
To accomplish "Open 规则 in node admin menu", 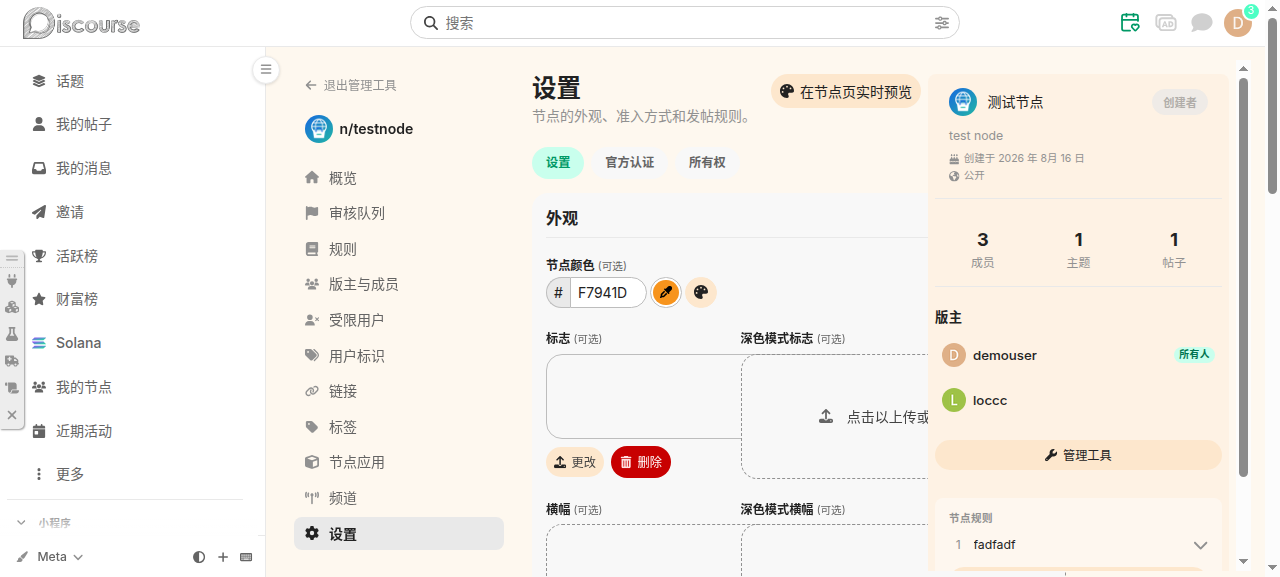I will (x=399, y=249).
